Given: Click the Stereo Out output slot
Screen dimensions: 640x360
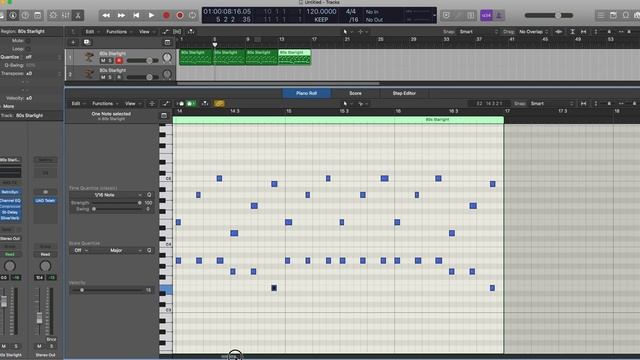Looking at the screenshot, I should tap(10, 239).
